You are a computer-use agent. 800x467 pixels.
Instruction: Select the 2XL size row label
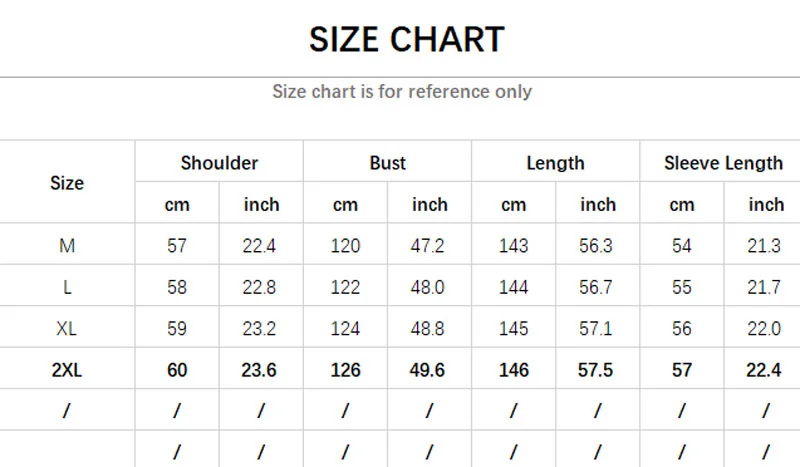[x=67, y=370]
